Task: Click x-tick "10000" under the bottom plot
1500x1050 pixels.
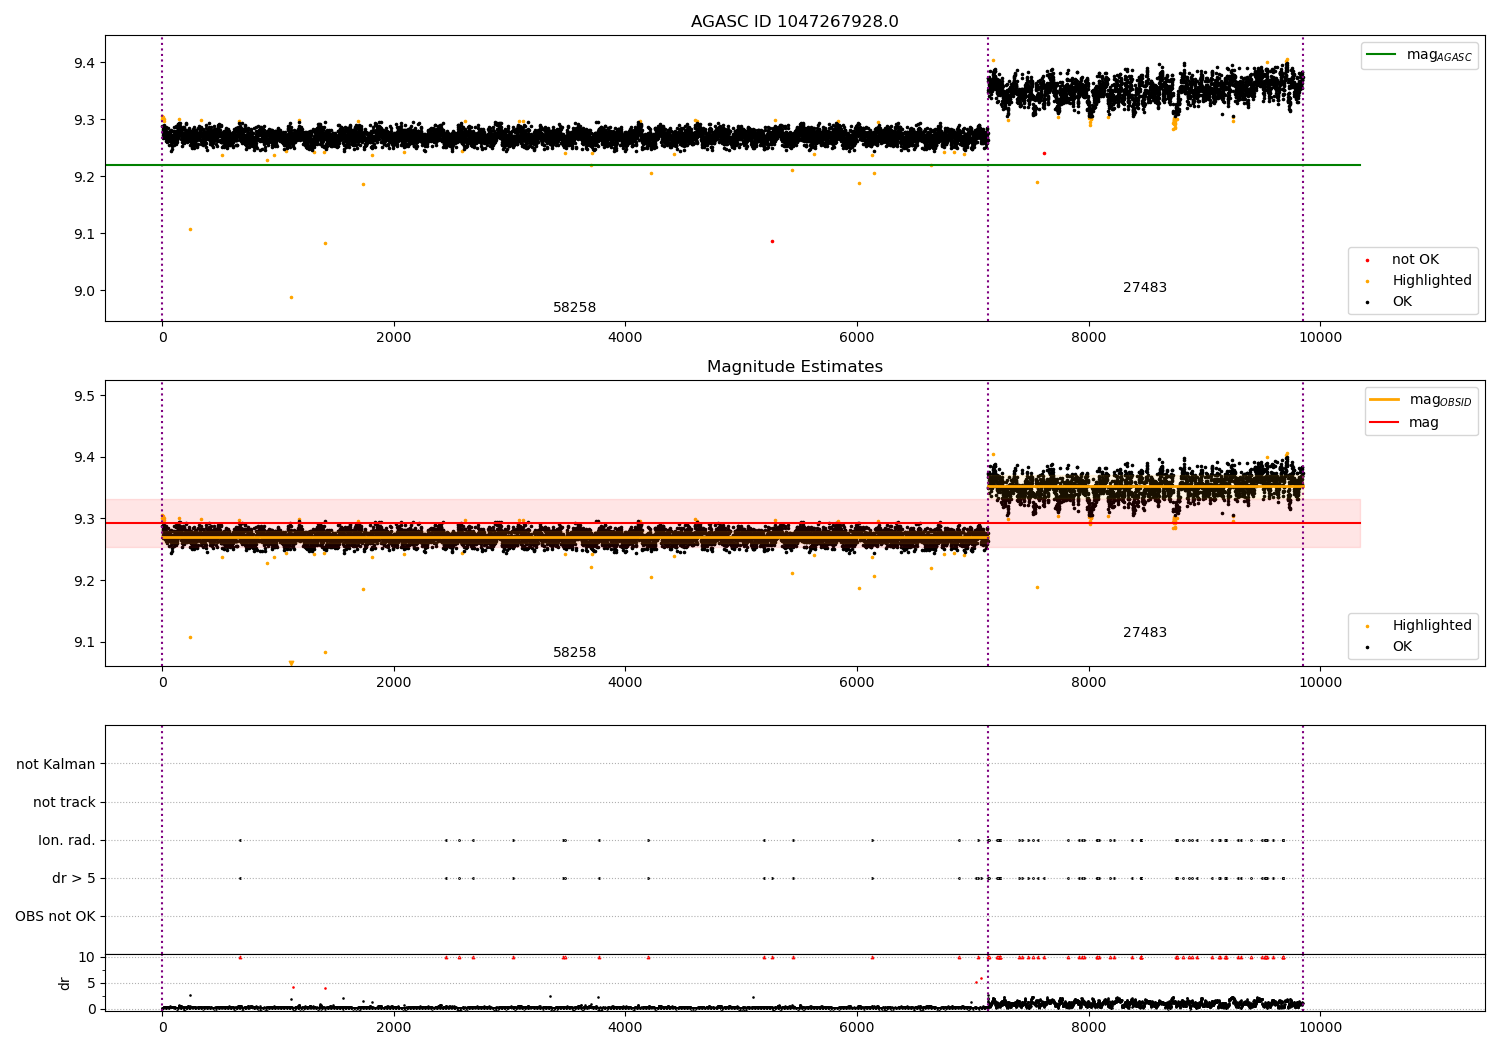Action: 1320,1028
